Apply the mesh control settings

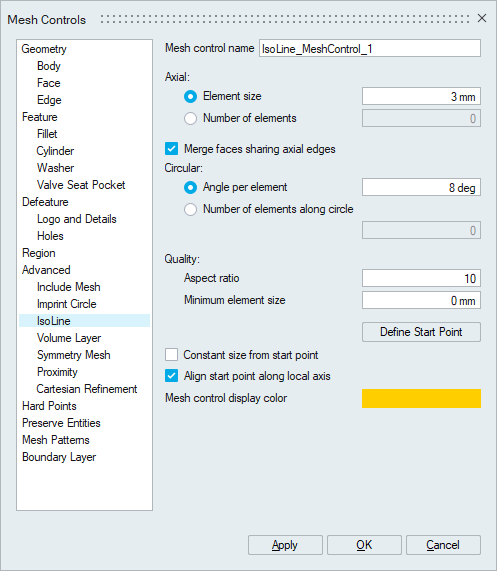(285, 545)
